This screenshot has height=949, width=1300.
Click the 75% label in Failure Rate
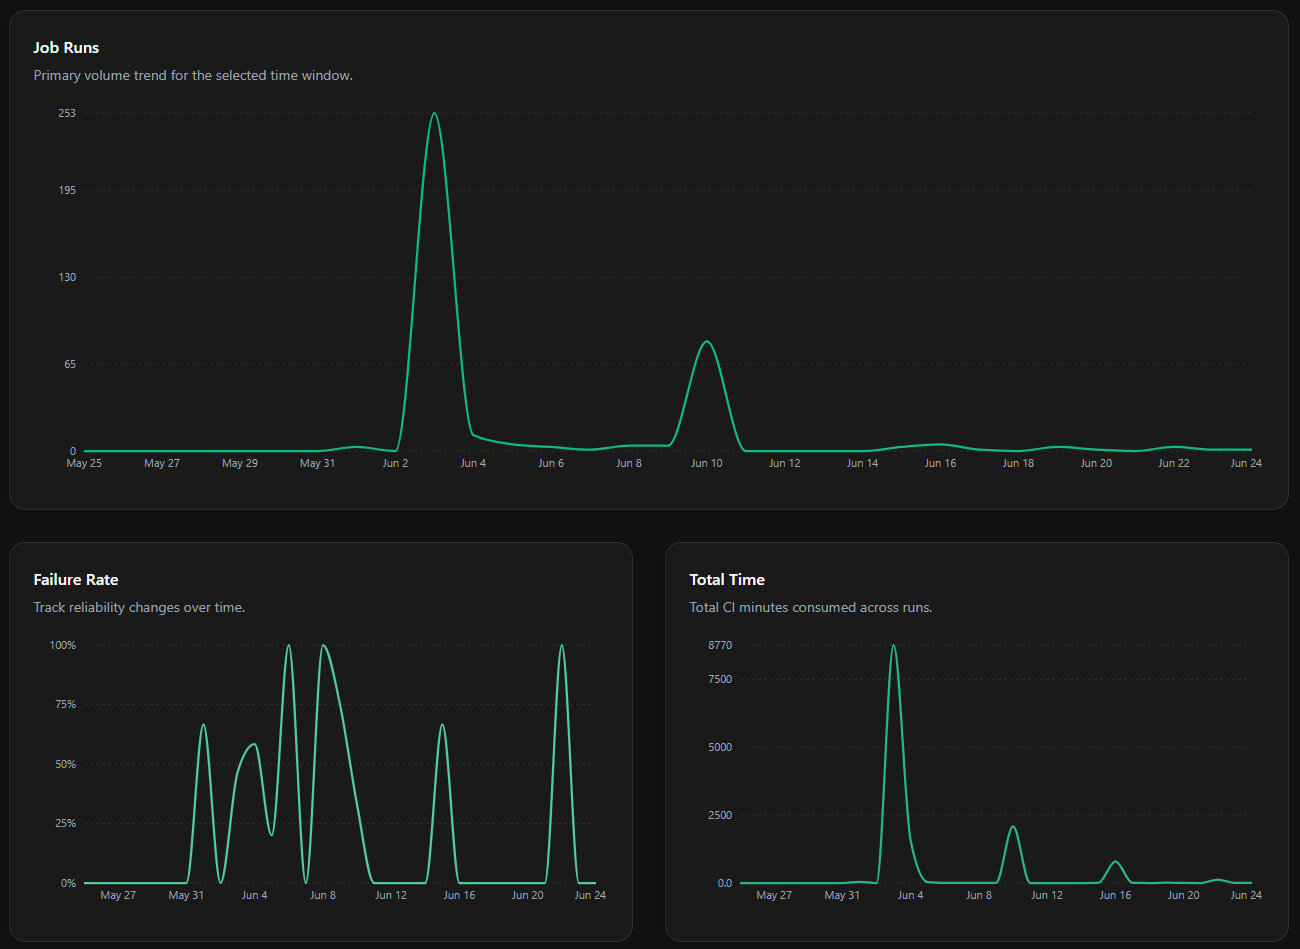(x=65, y=704)
